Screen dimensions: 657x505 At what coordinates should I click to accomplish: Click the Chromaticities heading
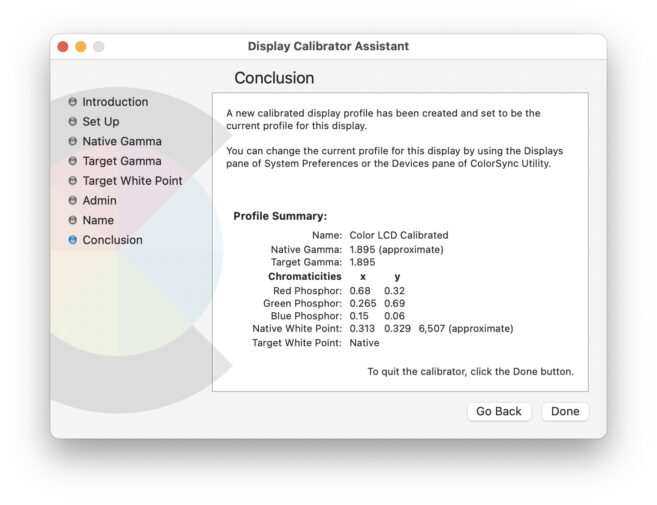[305, 277]
